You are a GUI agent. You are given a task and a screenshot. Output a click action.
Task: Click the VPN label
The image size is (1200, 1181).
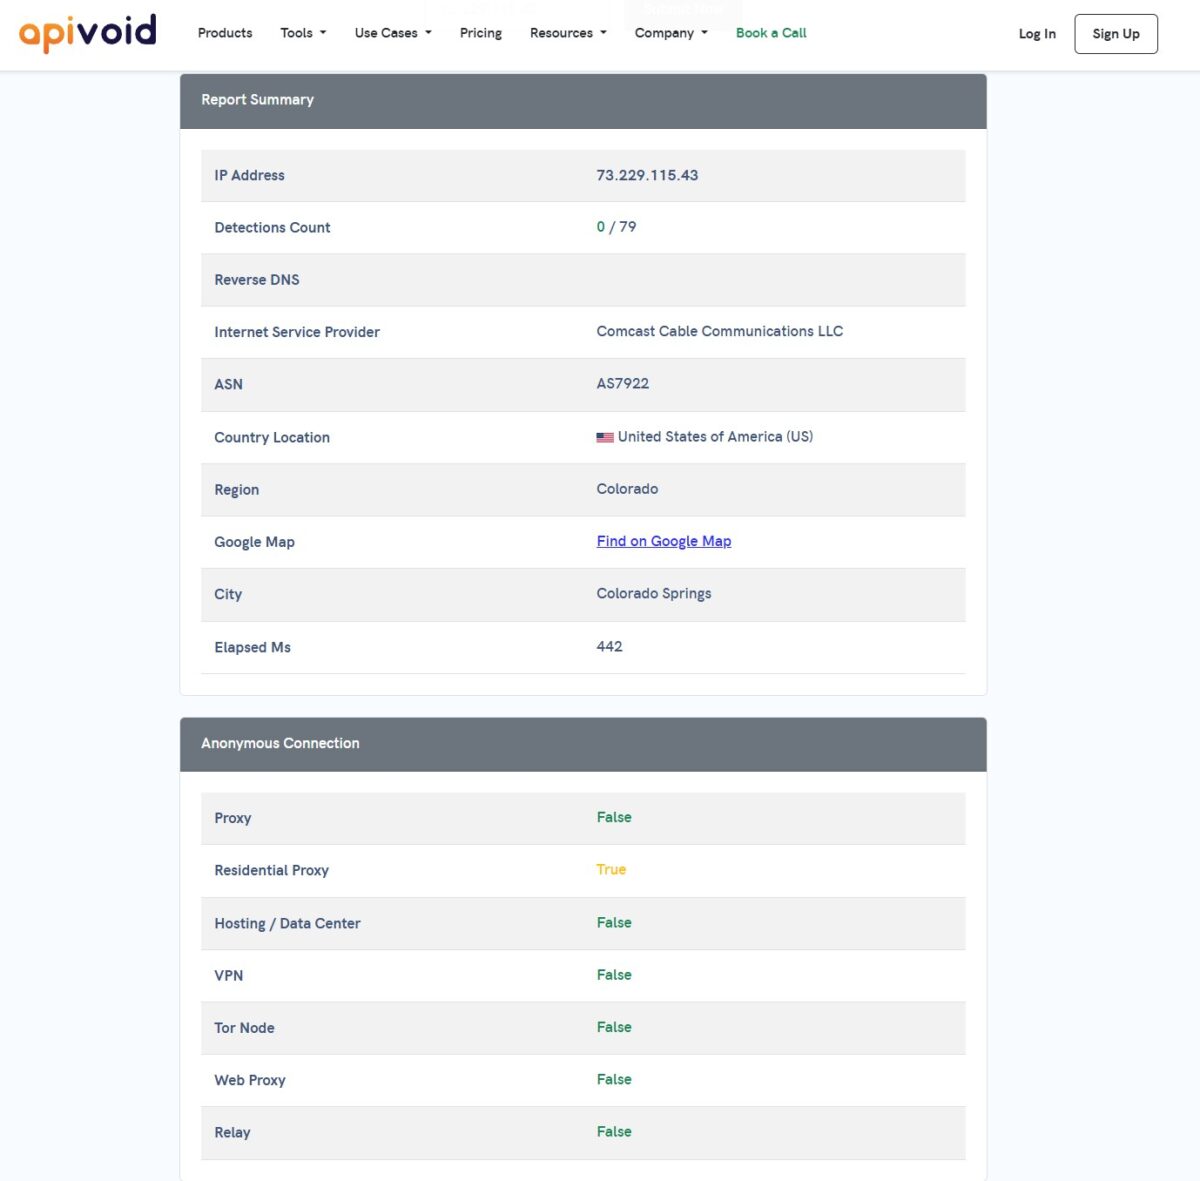(x=229, y=975)
